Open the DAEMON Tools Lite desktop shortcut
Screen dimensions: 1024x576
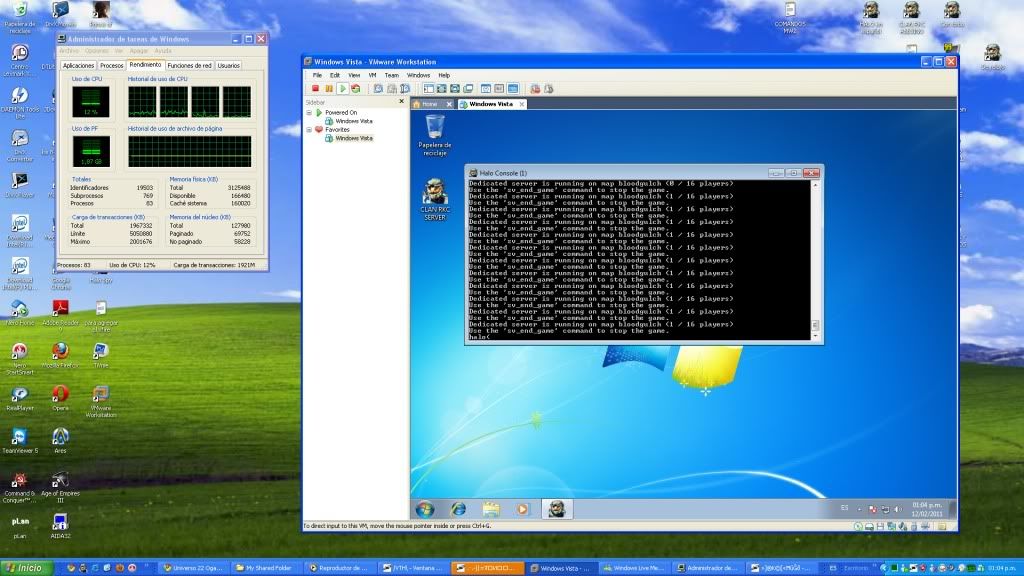(20, 103)
